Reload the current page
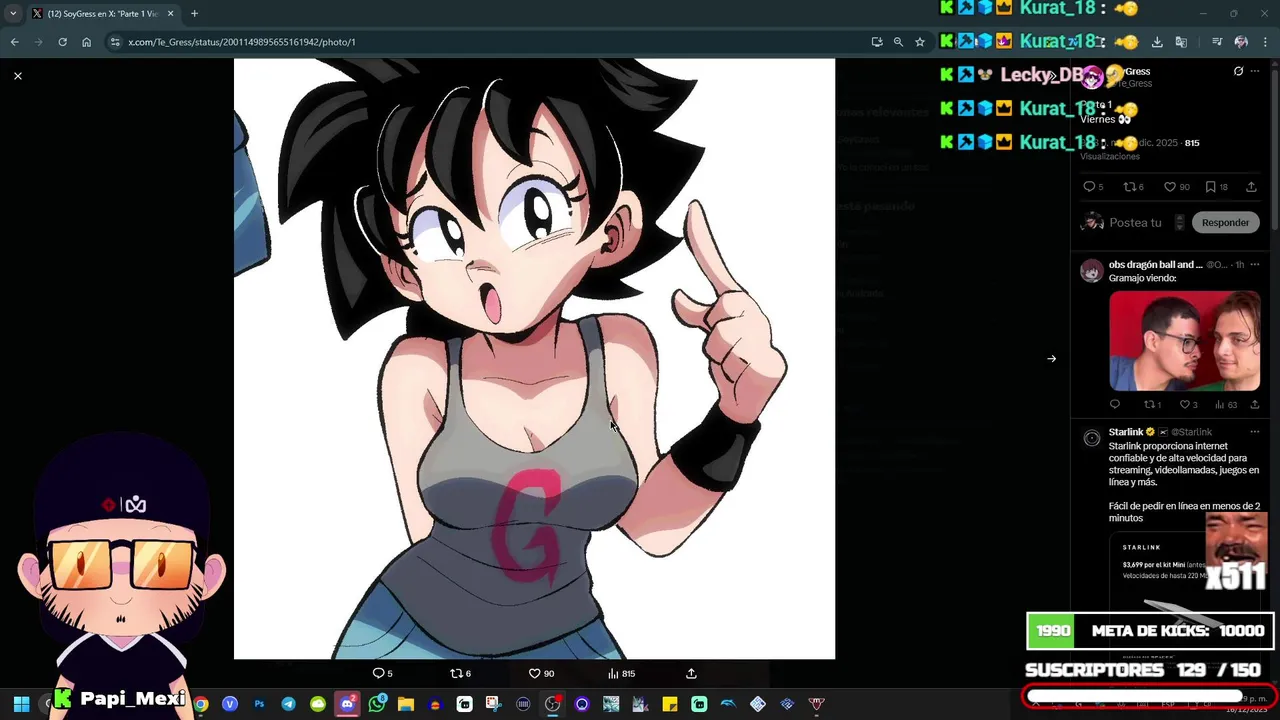The width and height of the screenshot is (1280, 720). tap(62, 42)
